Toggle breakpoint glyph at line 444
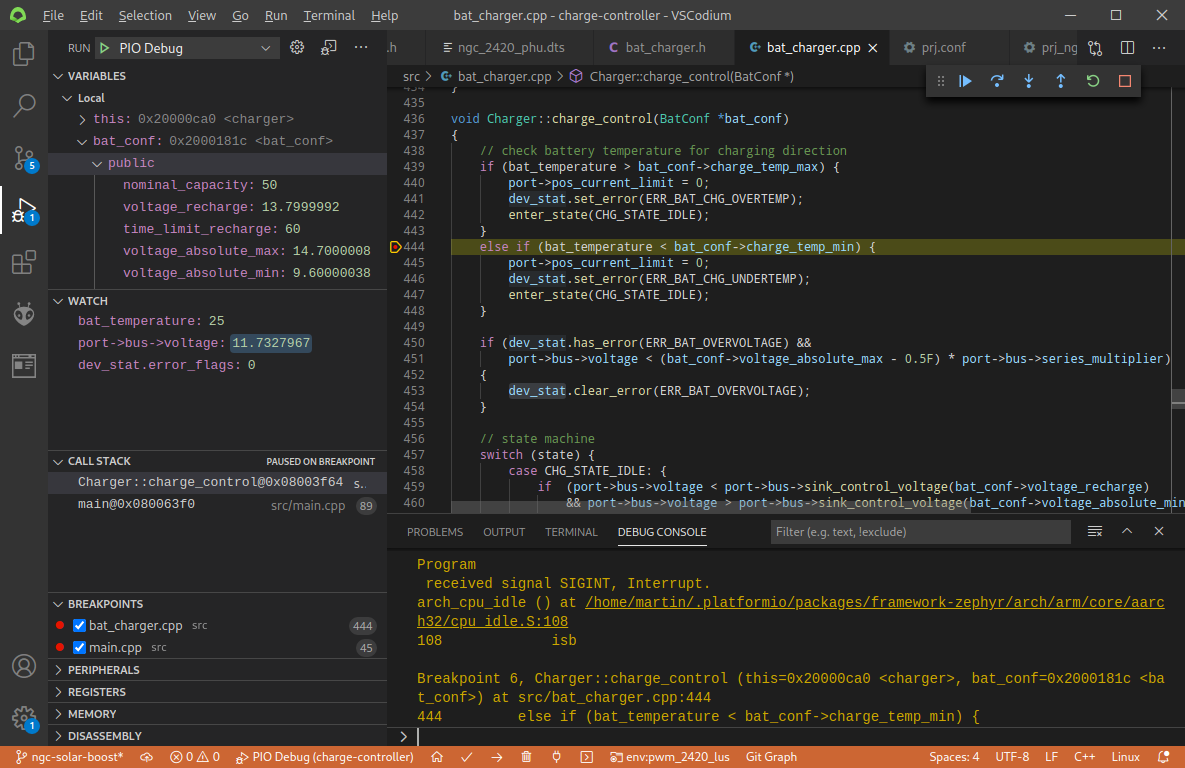This screenshot has width=1185, height=768. (x=394, y=247)
